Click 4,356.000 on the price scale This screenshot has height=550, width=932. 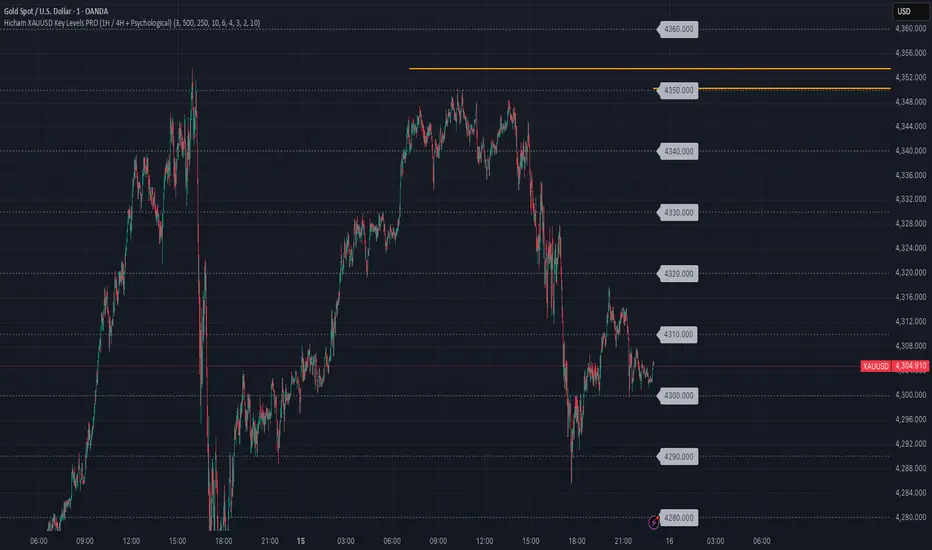[911, 53]
